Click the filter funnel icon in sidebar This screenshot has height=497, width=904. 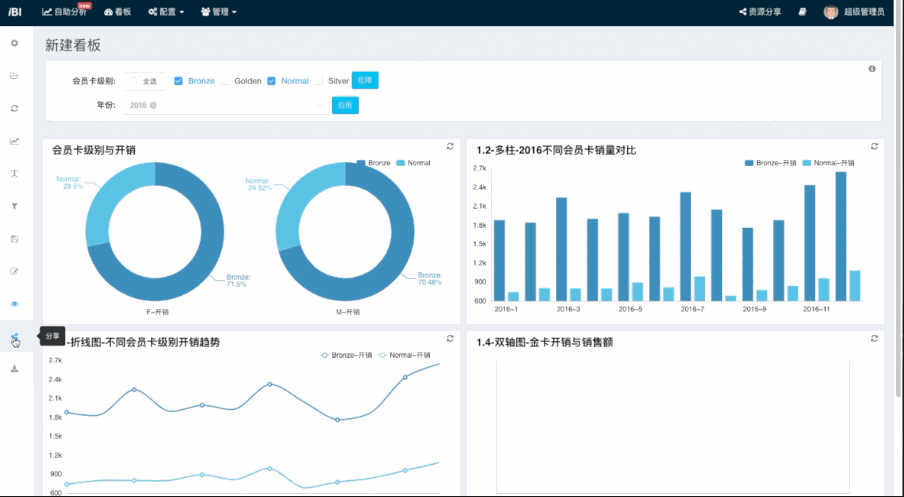click(x=15, y=206)
